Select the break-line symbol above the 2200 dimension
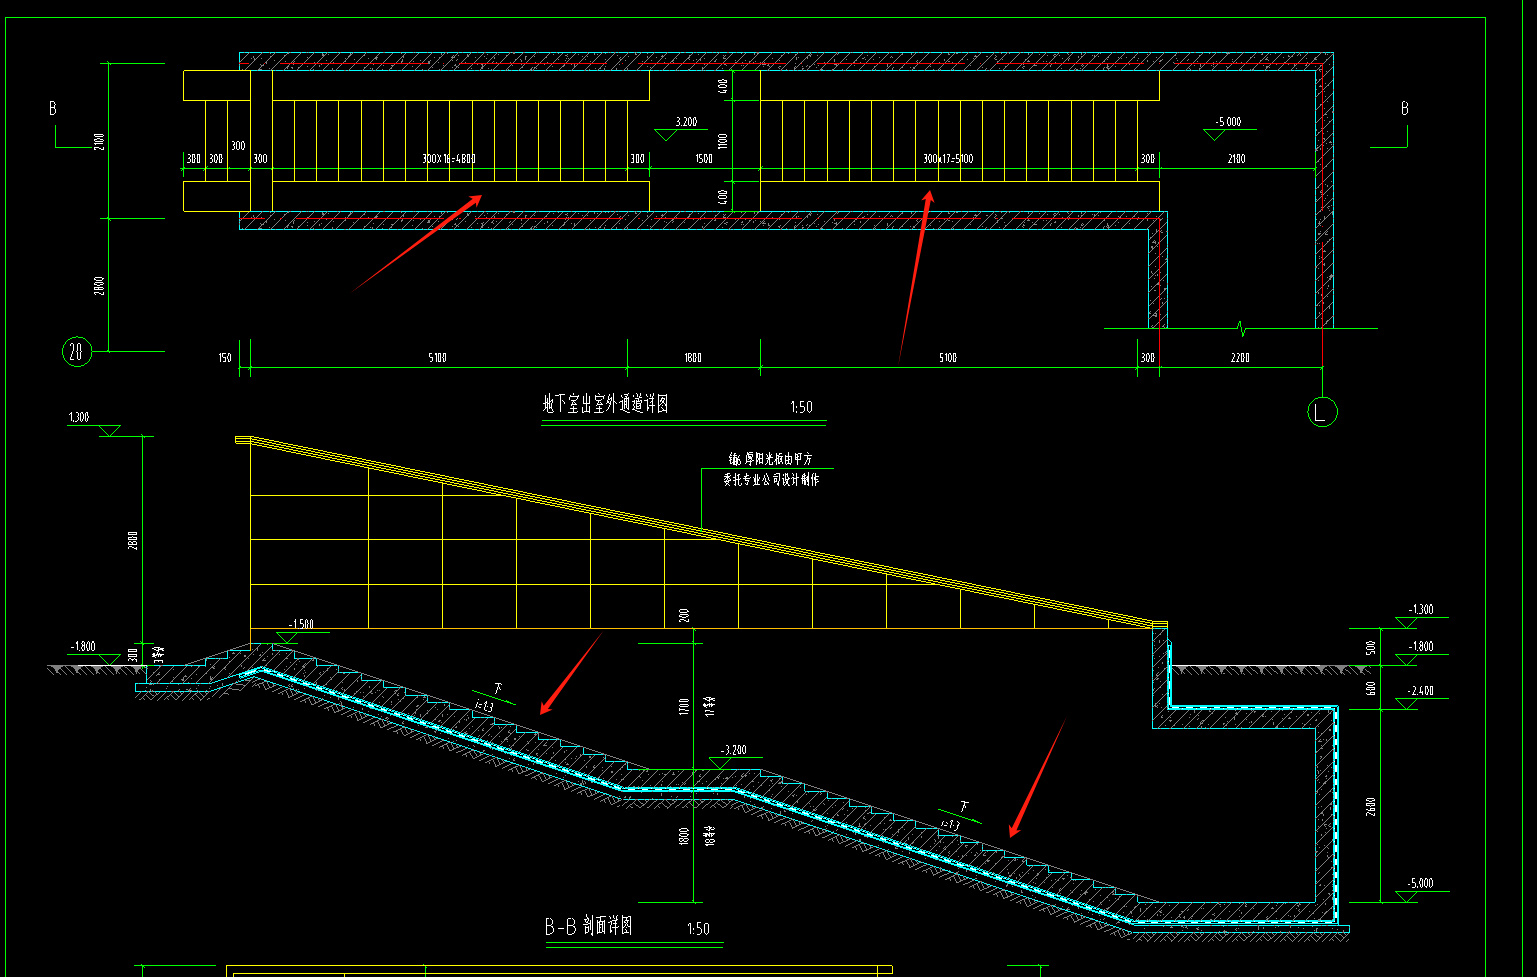Viewport: 1537px width, 977px height. (x=1241, y=327)
